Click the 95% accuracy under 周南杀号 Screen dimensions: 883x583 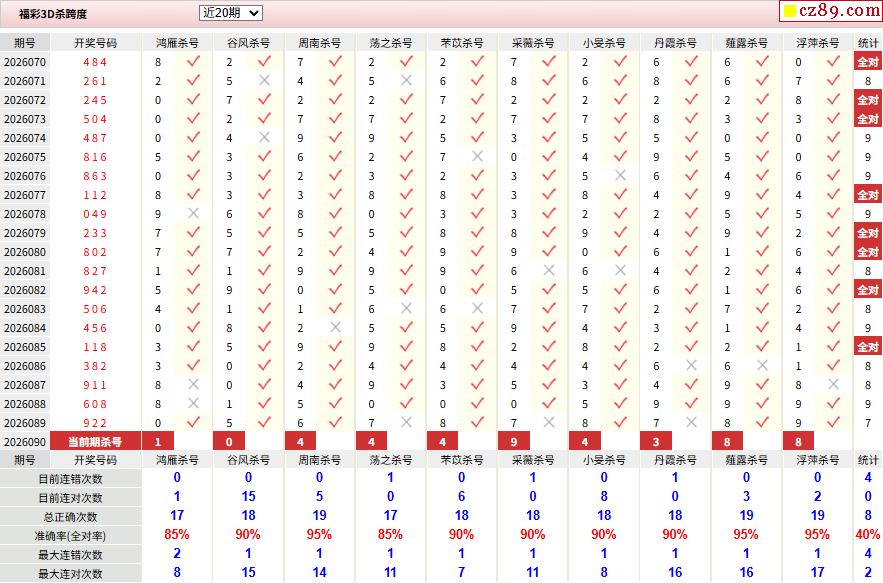(319, 535)
